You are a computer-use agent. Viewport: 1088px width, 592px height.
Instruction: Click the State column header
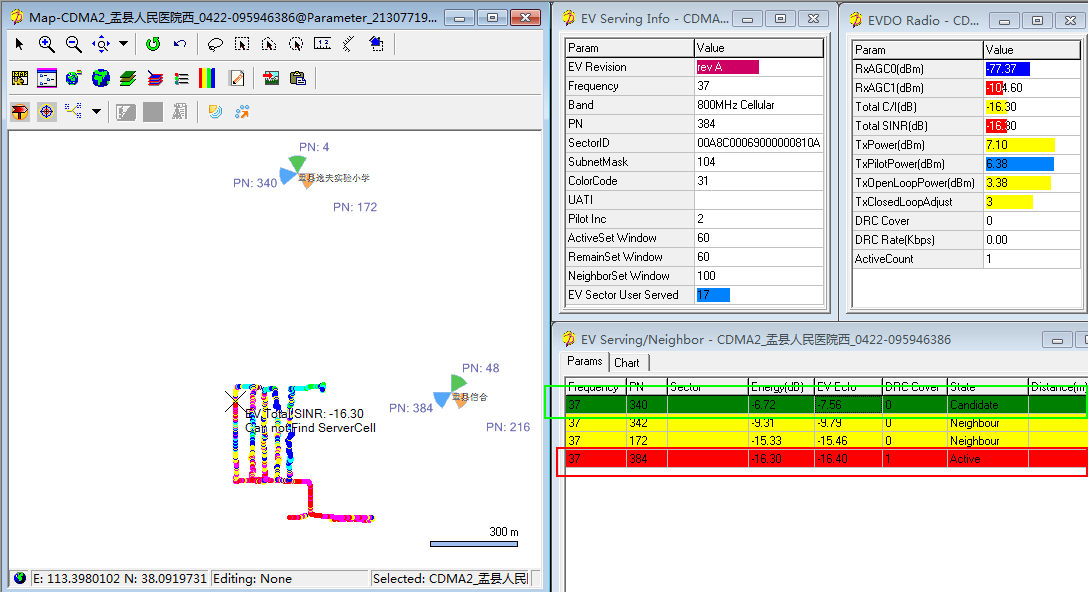987,387
